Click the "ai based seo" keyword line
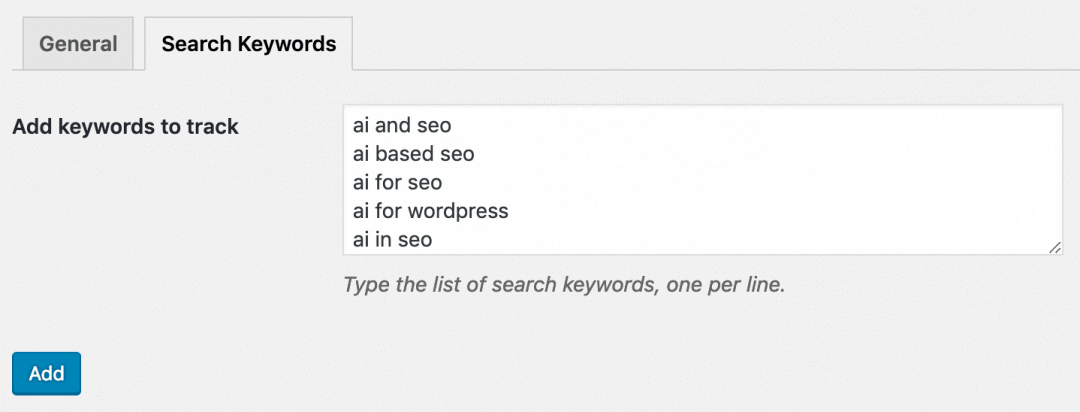Viewport: 1080px width, 412px height. click(413, 155)
